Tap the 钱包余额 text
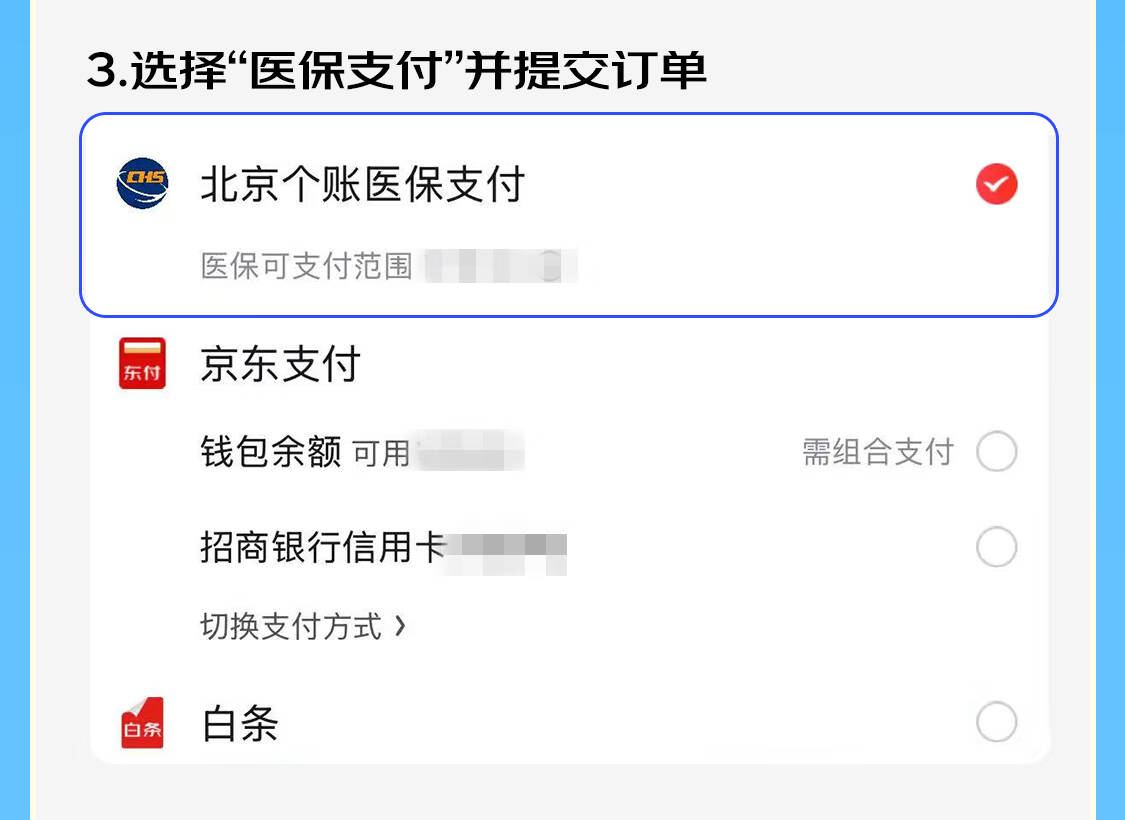The image size is (1125, 820). tap(270, 452)
